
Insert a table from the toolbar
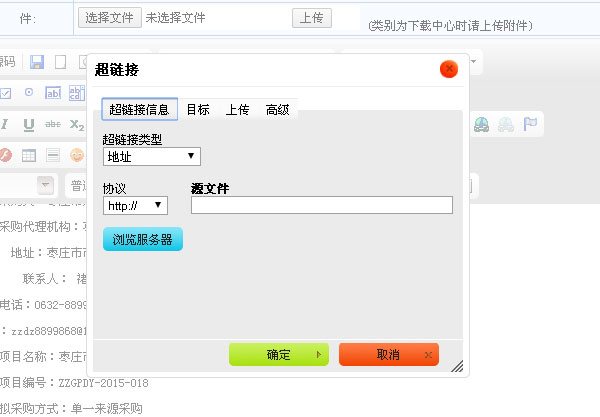(29, 155)
